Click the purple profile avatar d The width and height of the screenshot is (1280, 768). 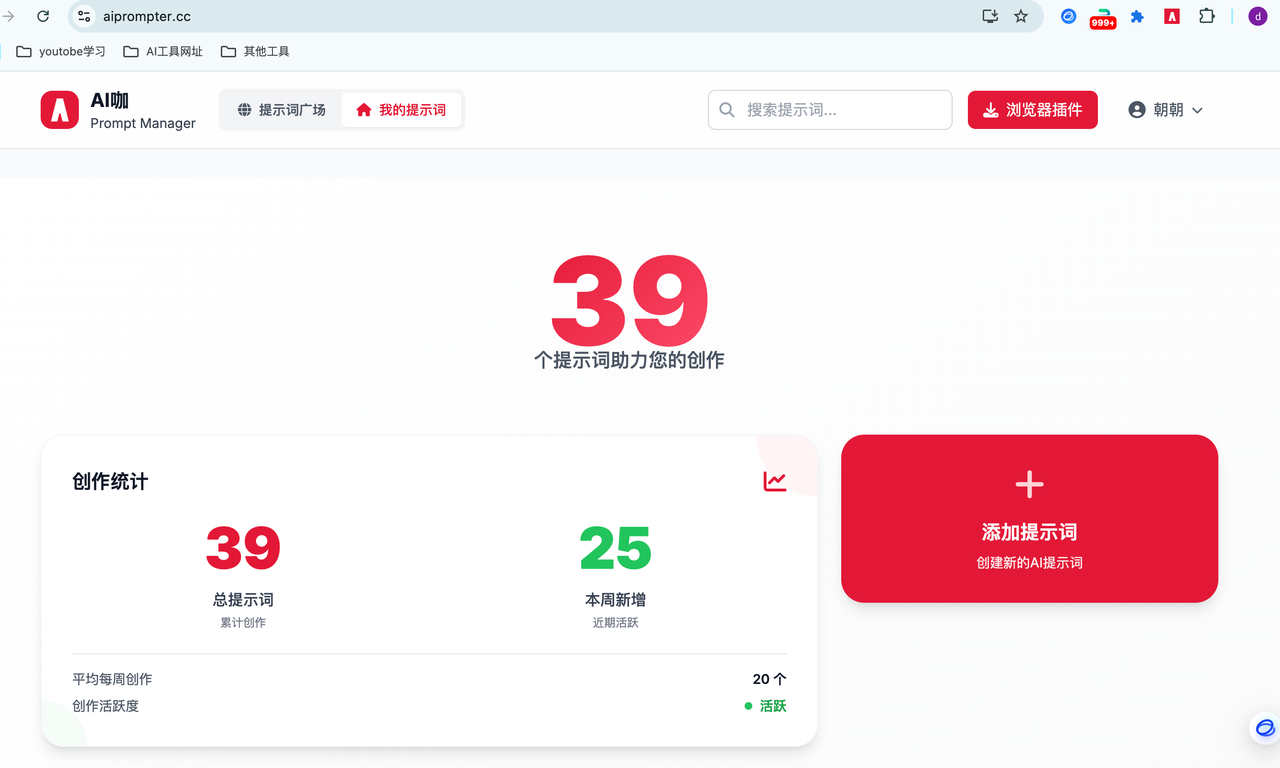tap(1257, 16)
